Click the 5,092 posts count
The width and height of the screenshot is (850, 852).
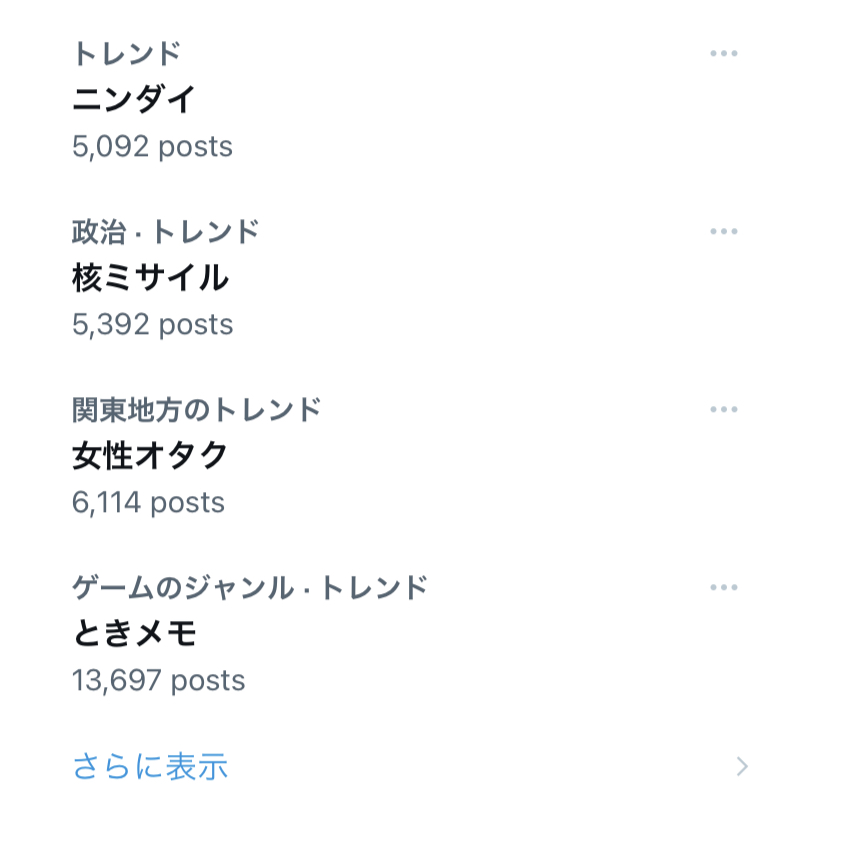coord(152,147)
